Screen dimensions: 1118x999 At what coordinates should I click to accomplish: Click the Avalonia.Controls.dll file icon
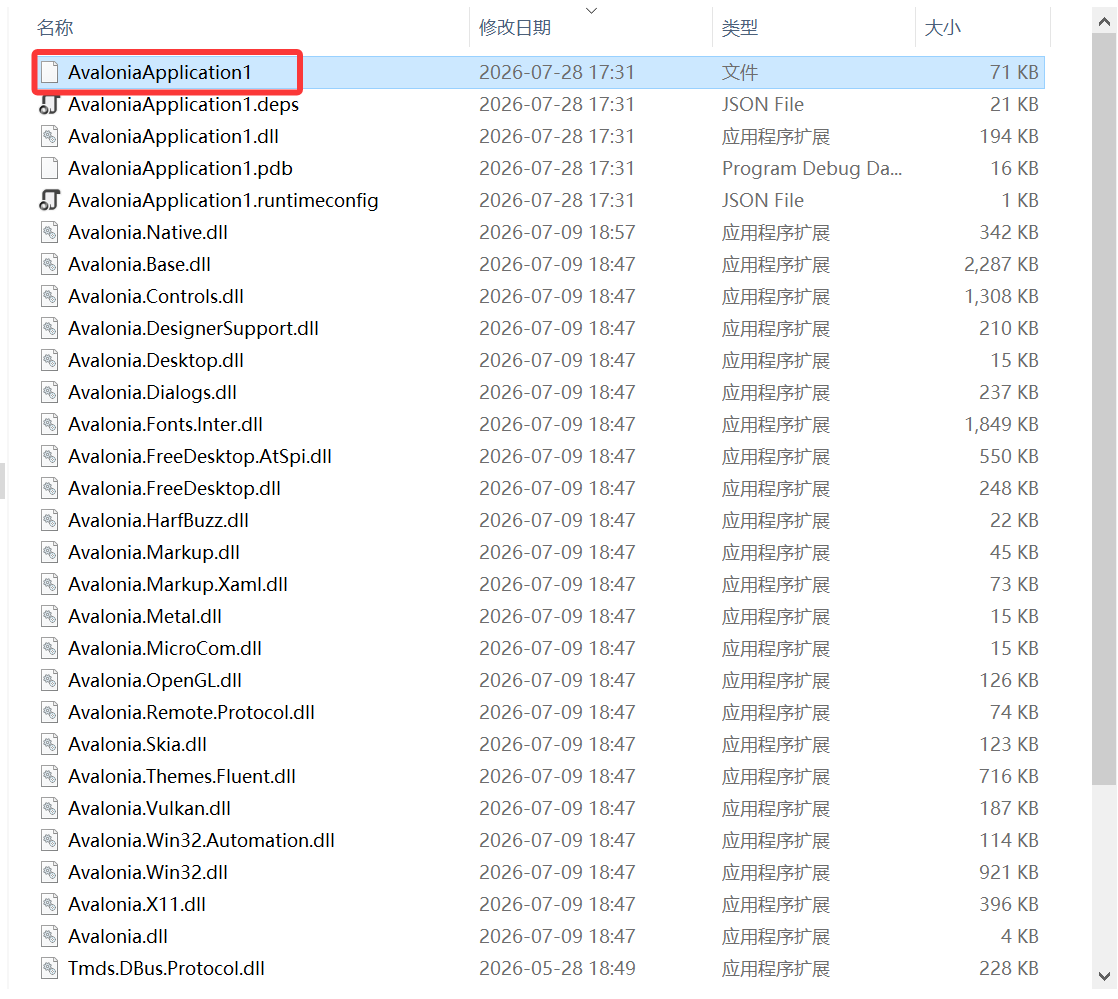[49, 297]
